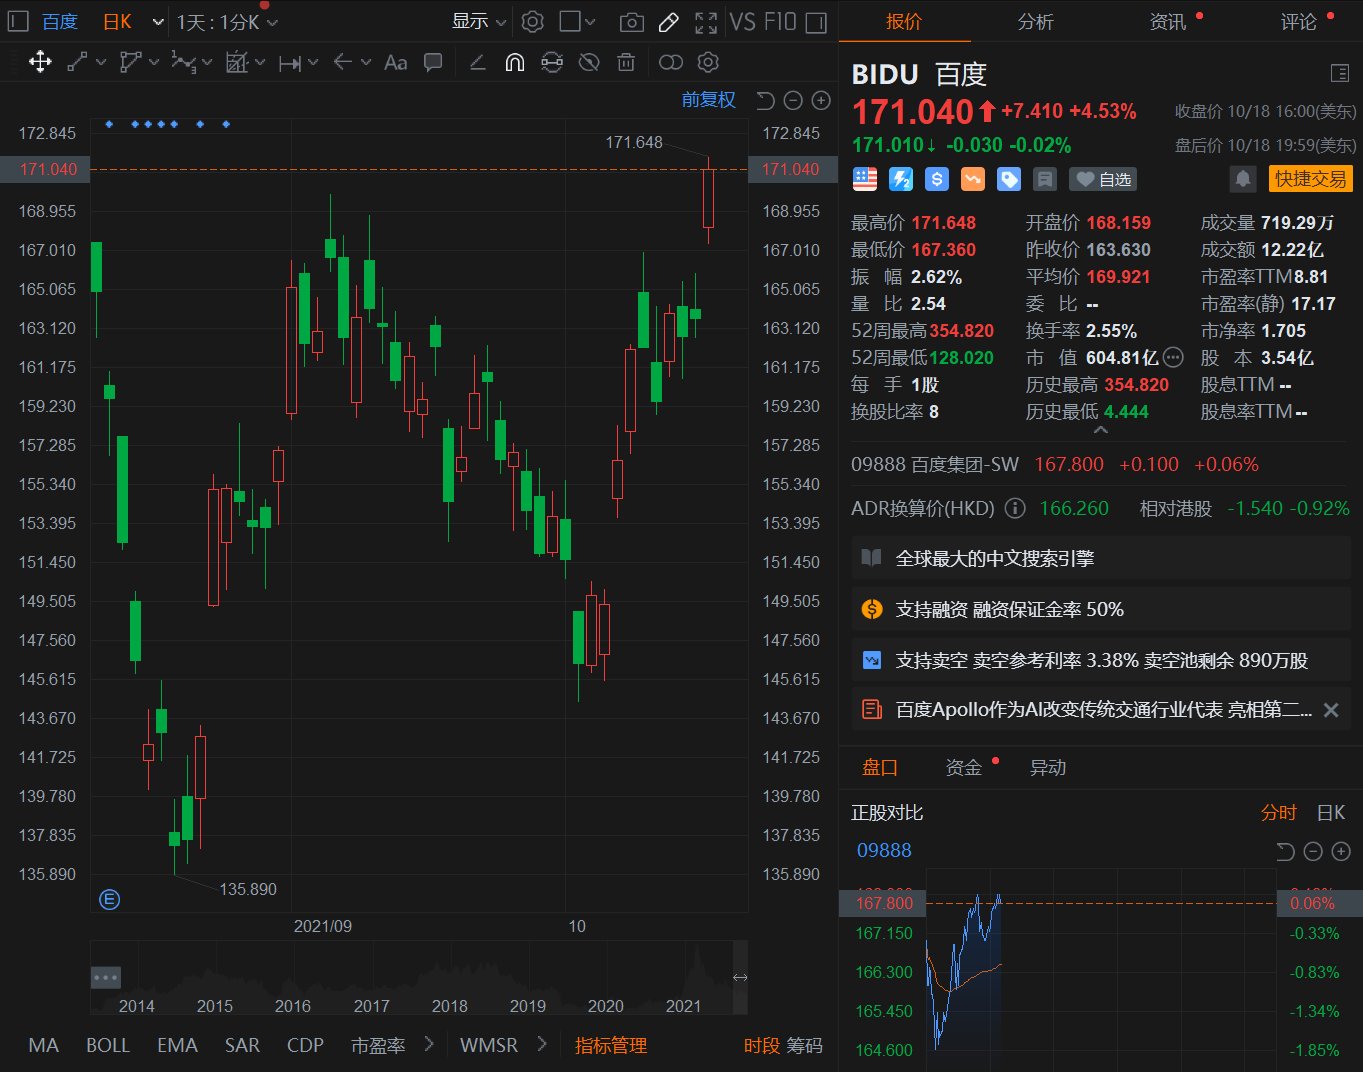Click the fullscreen expand icon
The width and height of the screenshot is (1363, 1072).
(706, 22)
